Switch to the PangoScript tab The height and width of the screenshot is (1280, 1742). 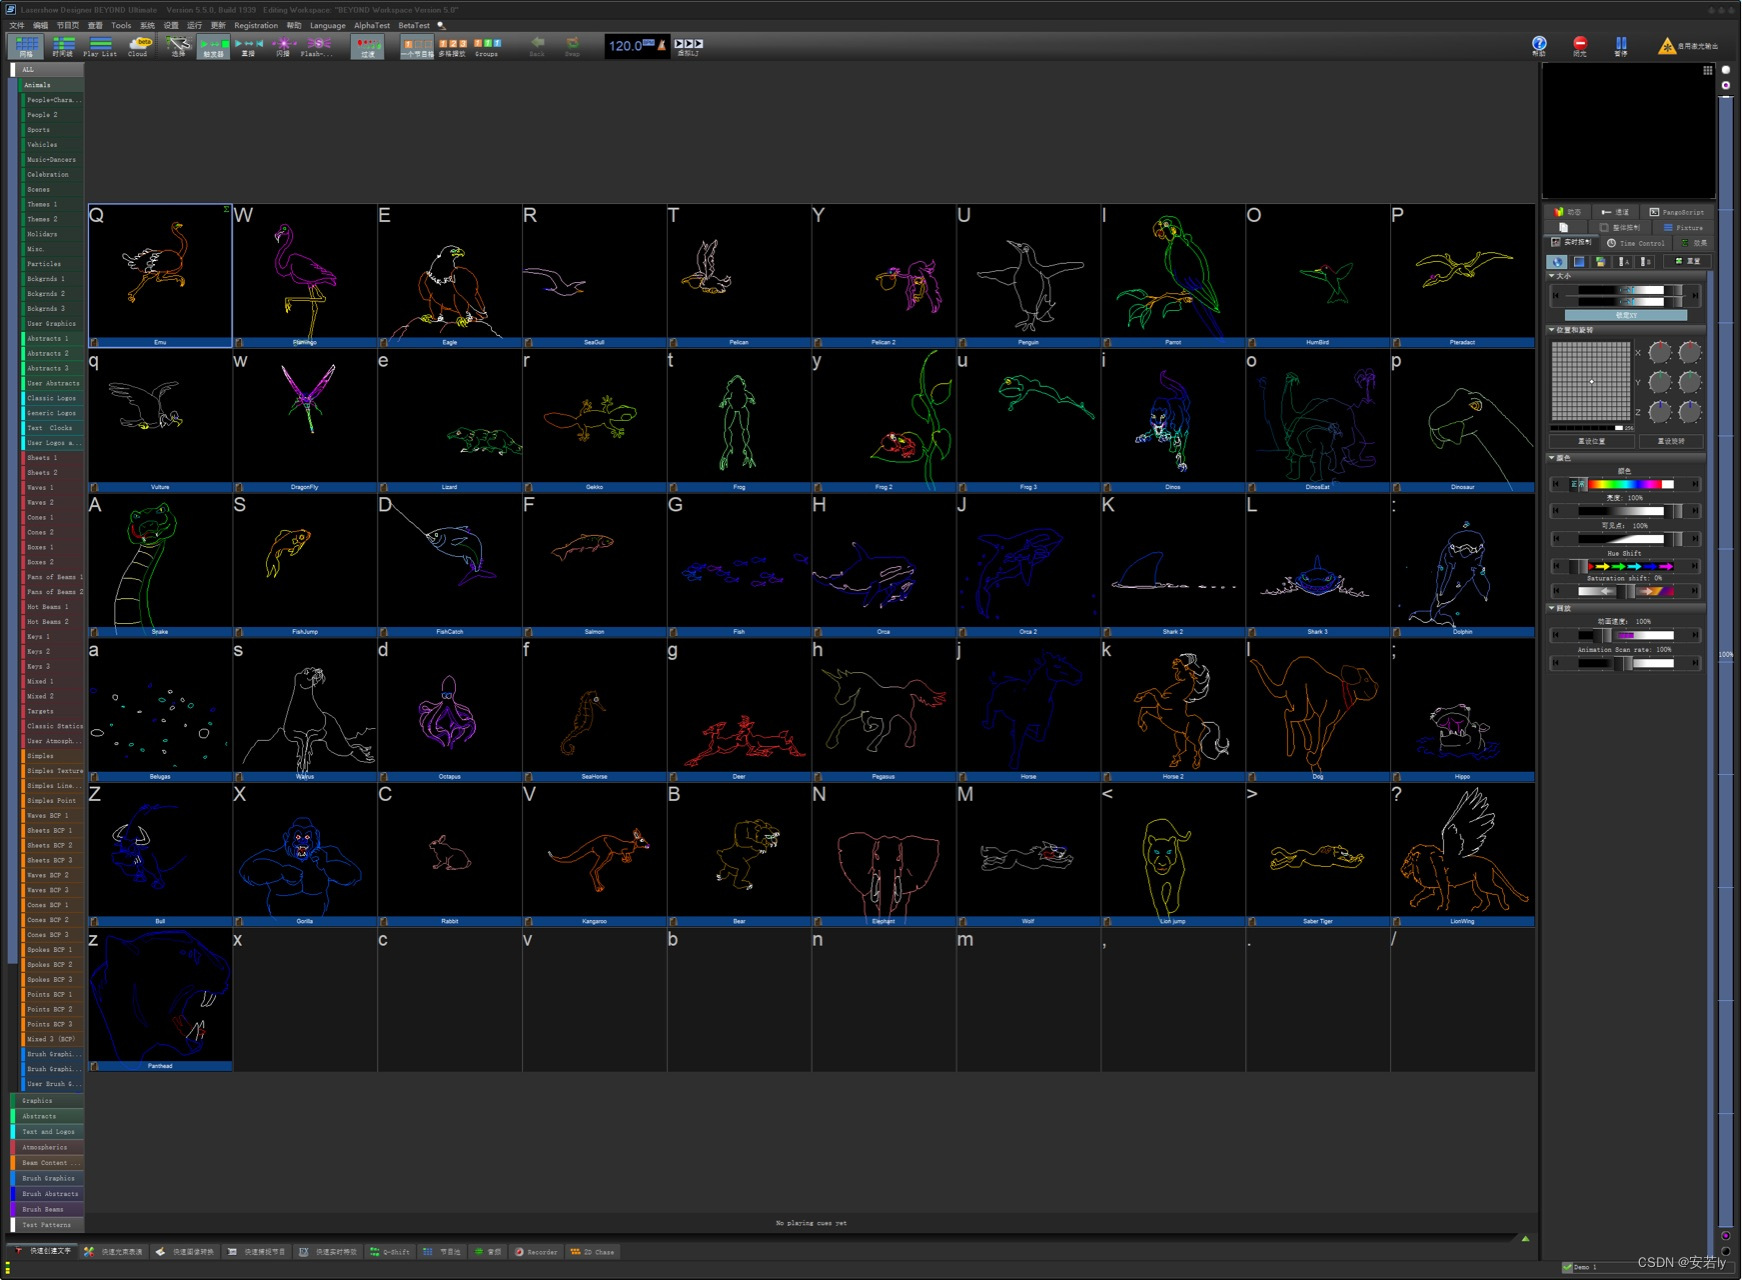click(x=1677, y=212)
